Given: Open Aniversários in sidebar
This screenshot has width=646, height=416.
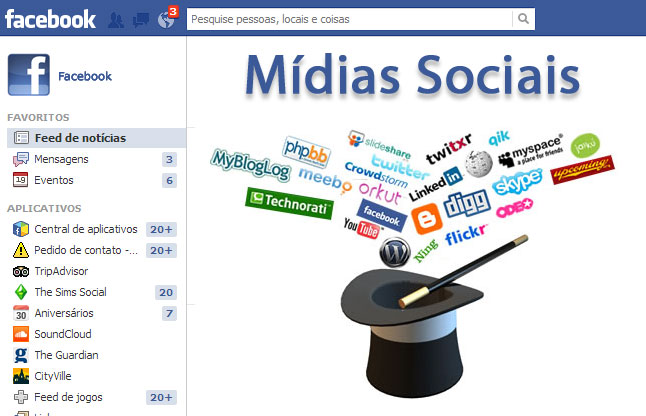Looking at the screenshot, I should pos(64,313).
